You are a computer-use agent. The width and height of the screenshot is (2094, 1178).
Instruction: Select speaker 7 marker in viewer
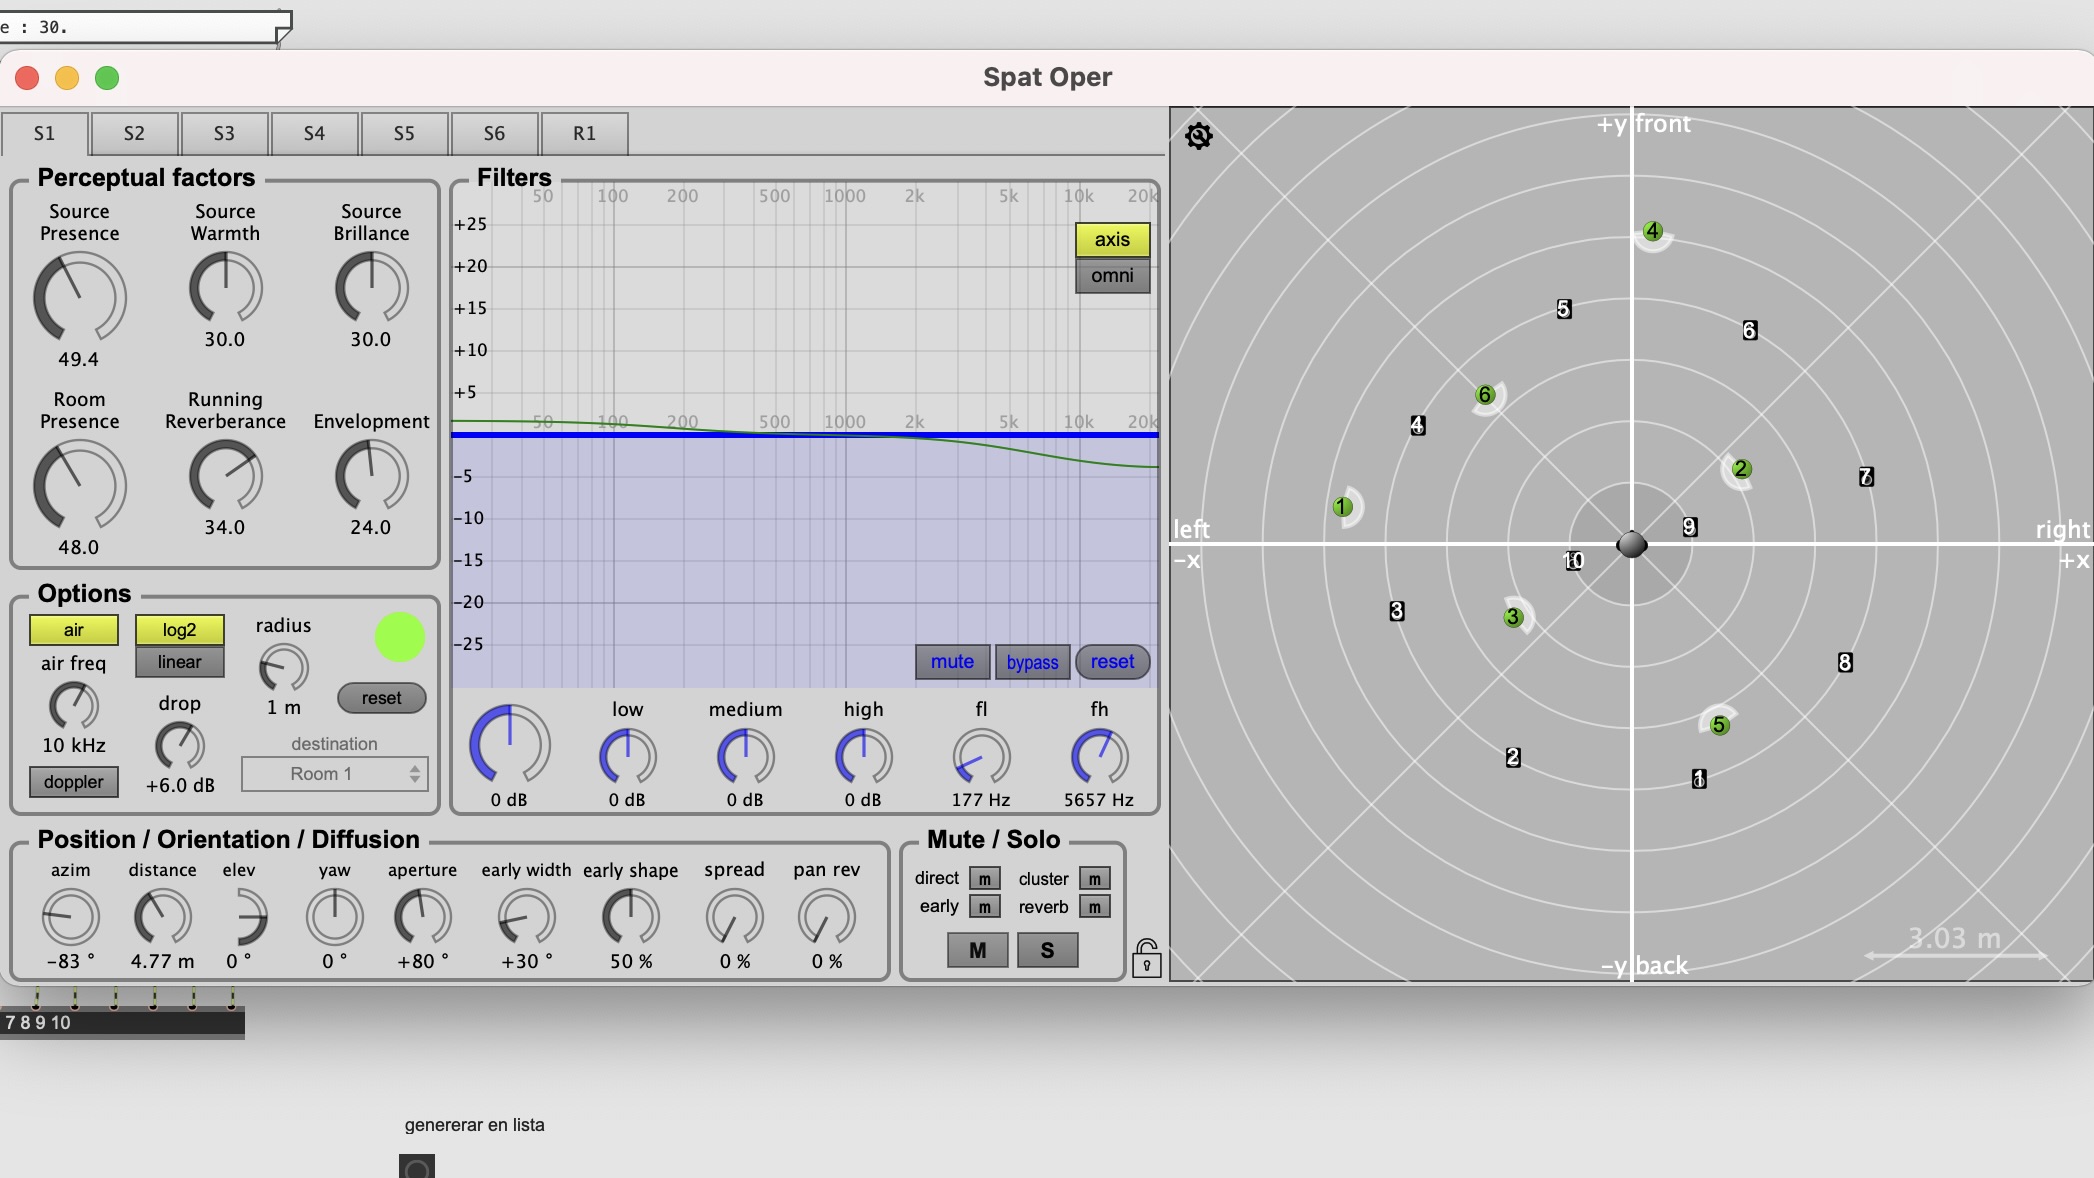coord(1866,477)
